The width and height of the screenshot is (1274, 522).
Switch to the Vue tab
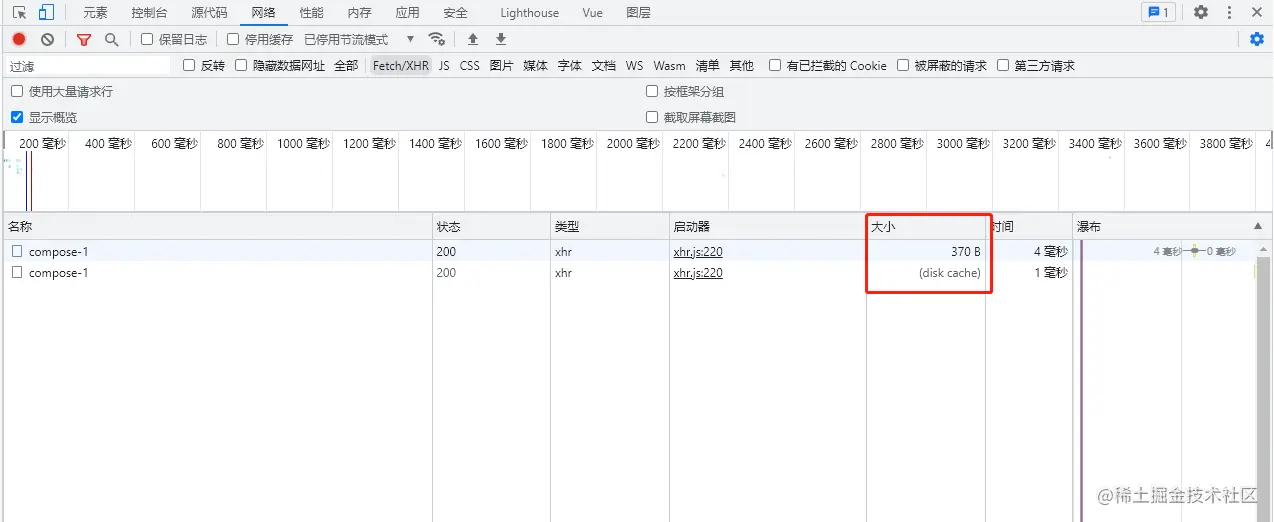click(x=593, y=13)
